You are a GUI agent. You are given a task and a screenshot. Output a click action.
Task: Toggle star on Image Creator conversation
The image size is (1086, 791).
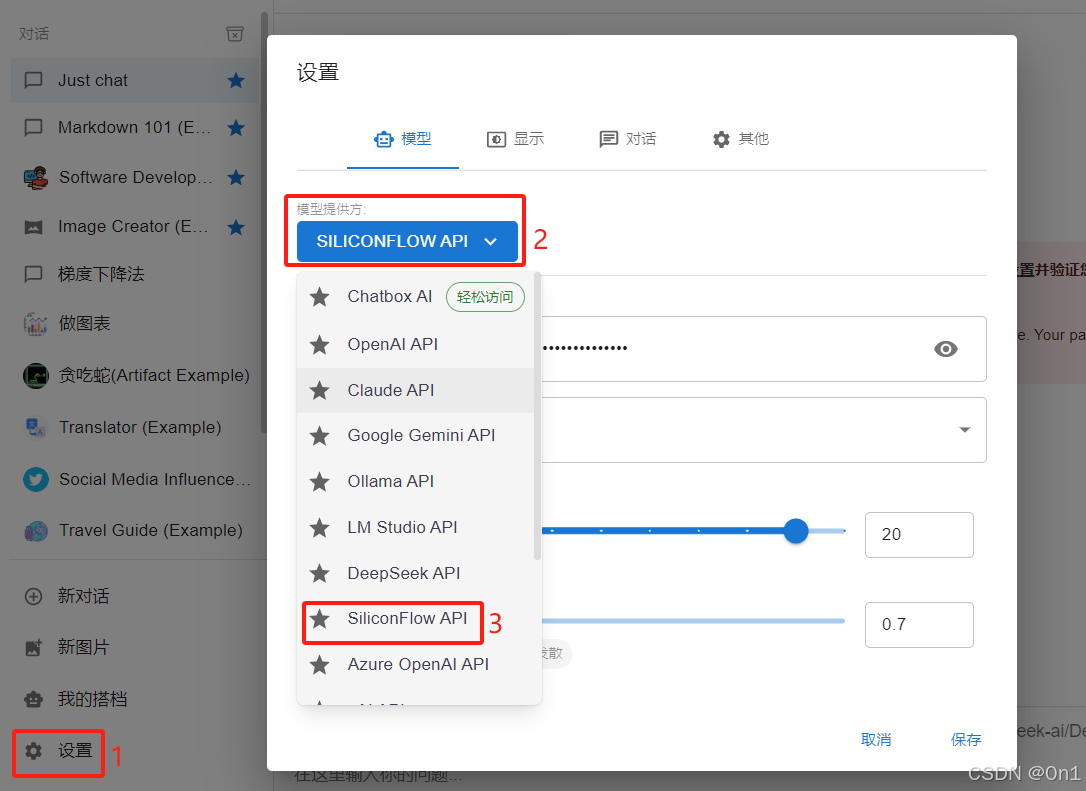tap(236, 226)
